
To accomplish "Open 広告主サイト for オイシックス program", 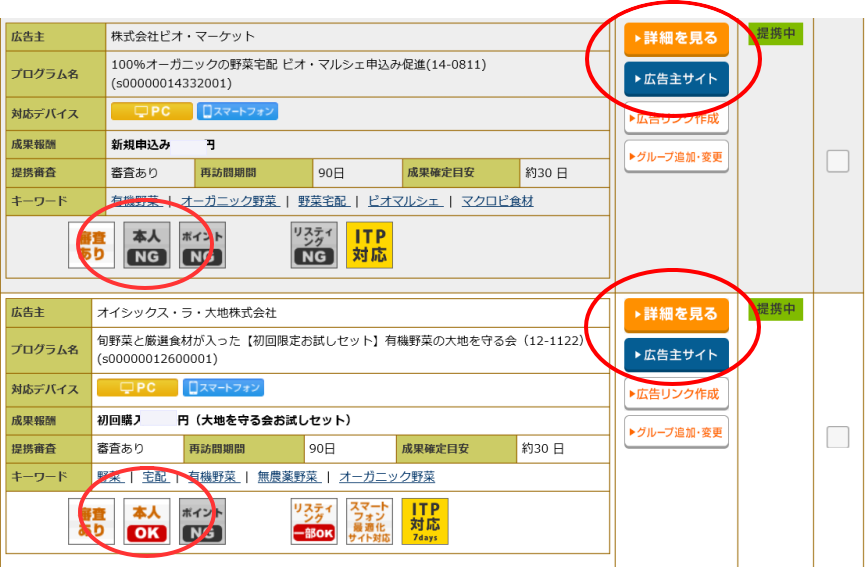I will [x=676, y=355].
